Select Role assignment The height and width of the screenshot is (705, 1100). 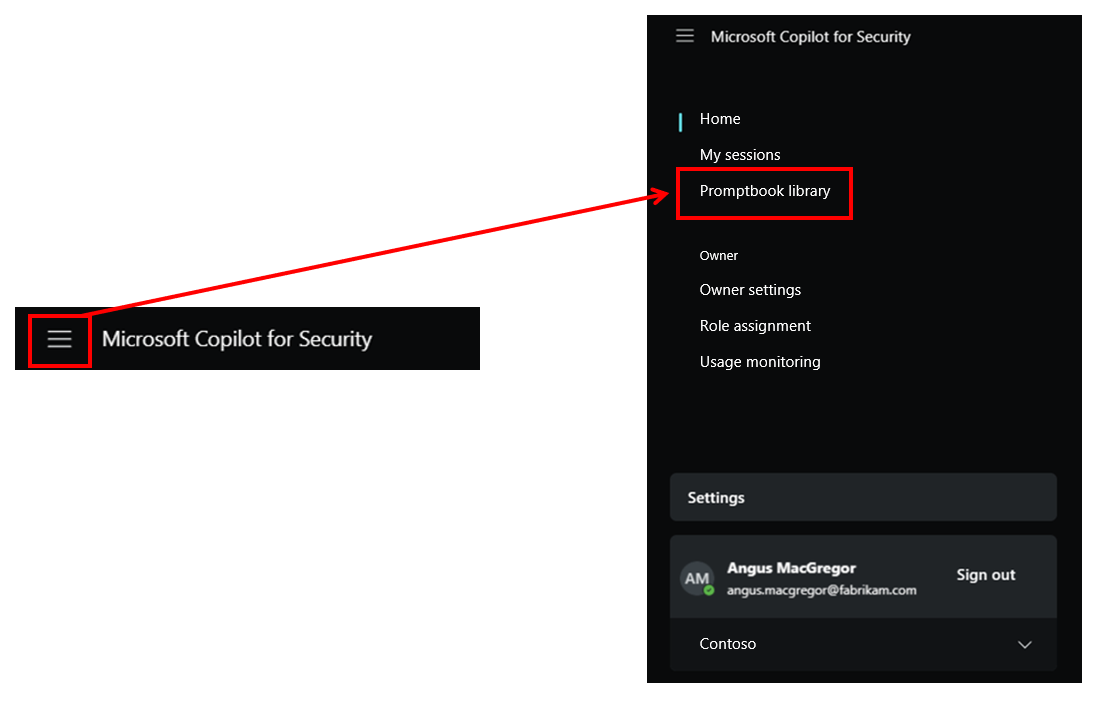click(755, 326)
